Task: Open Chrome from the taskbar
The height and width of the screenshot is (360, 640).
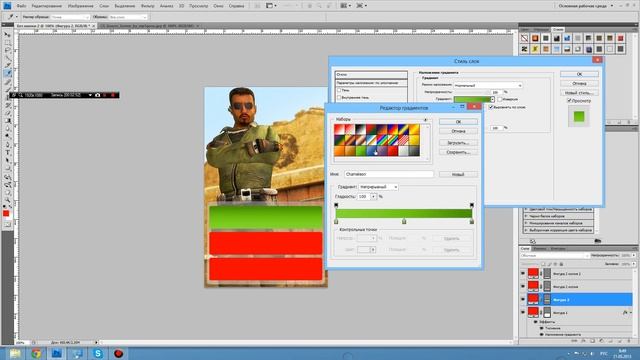Action: (x=36, y=353)
